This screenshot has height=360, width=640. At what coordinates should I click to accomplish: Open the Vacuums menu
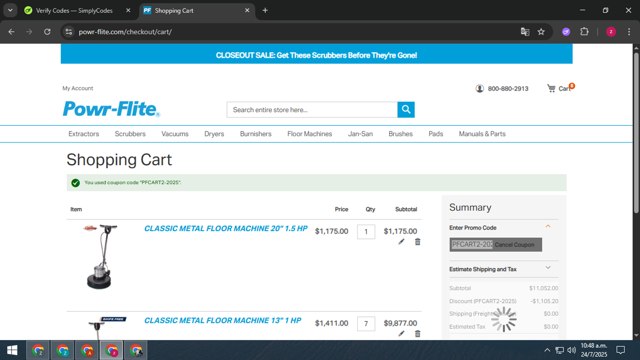(175, 134)
